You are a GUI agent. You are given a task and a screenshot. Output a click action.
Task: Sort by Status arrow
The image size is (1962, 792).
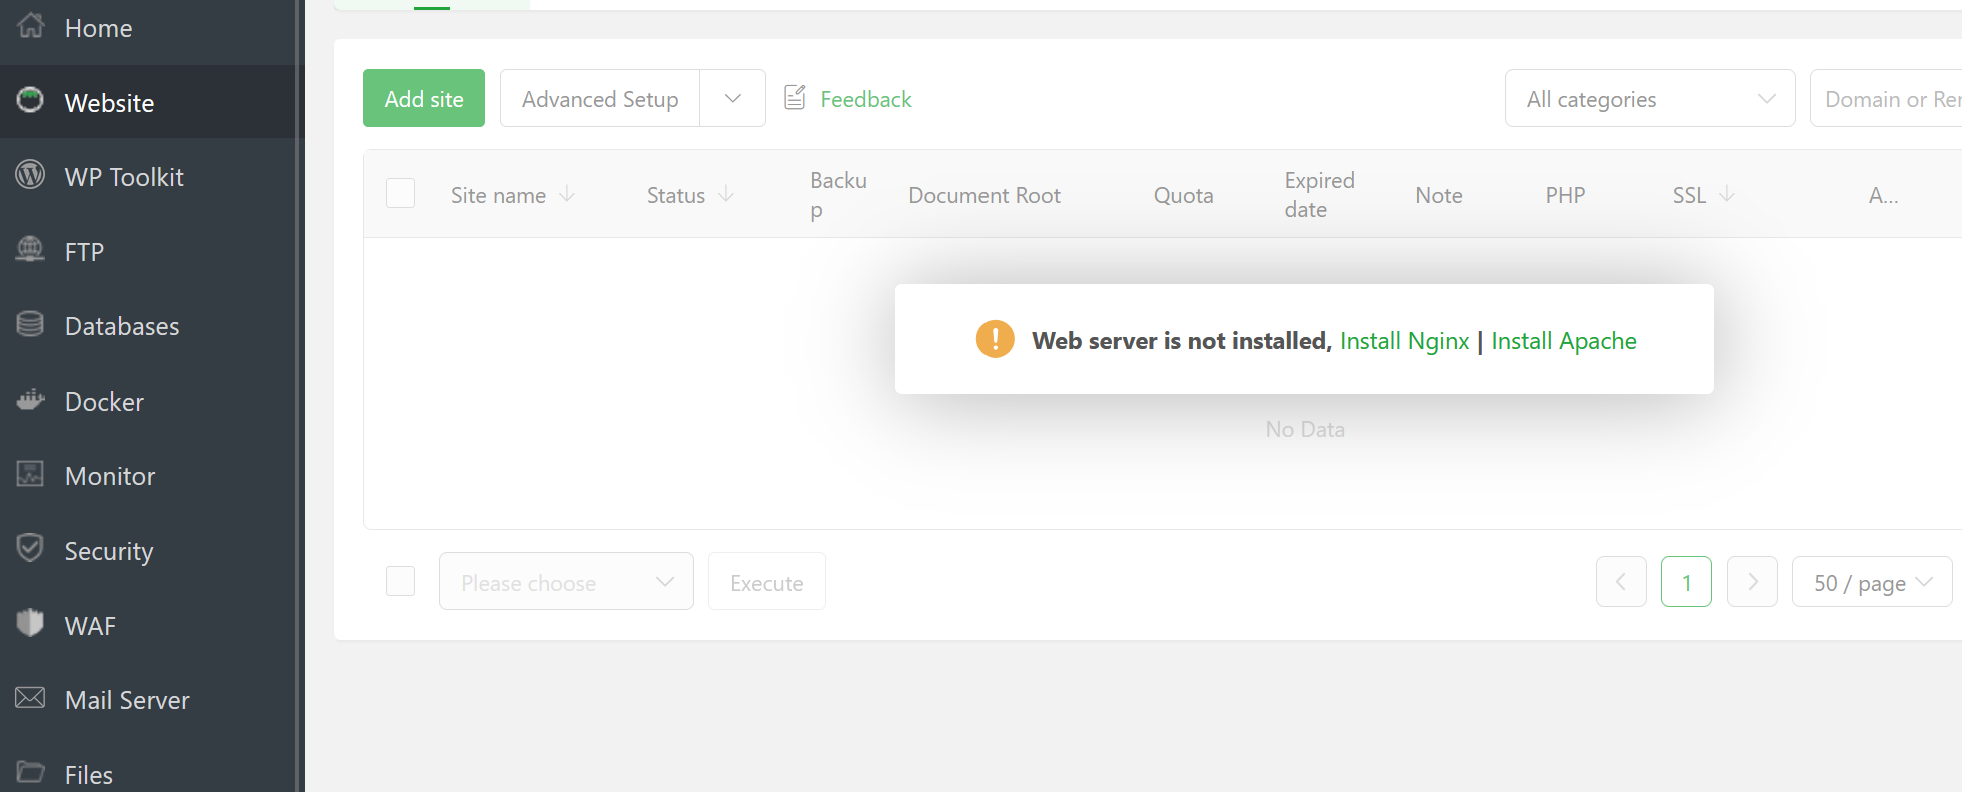pyautogui.click(x=726, y=194)
